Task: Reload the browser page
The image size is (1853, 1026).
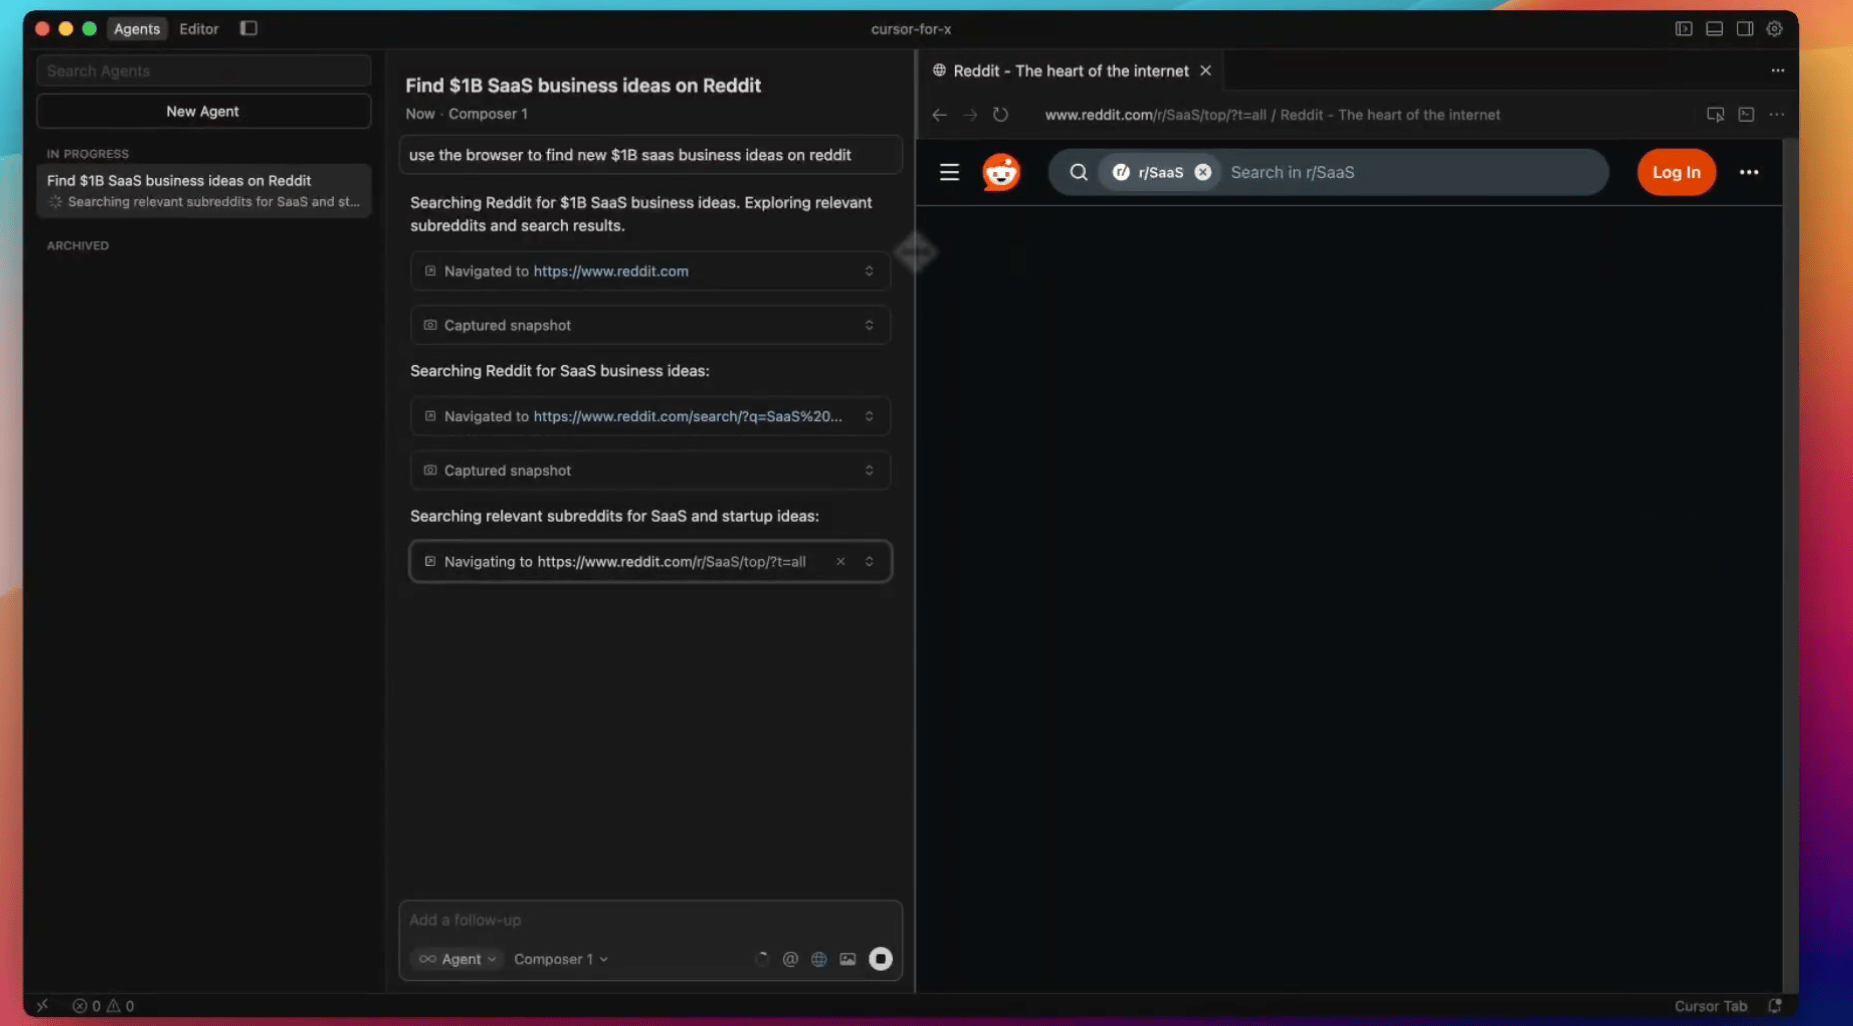Action: [1000, 115]
